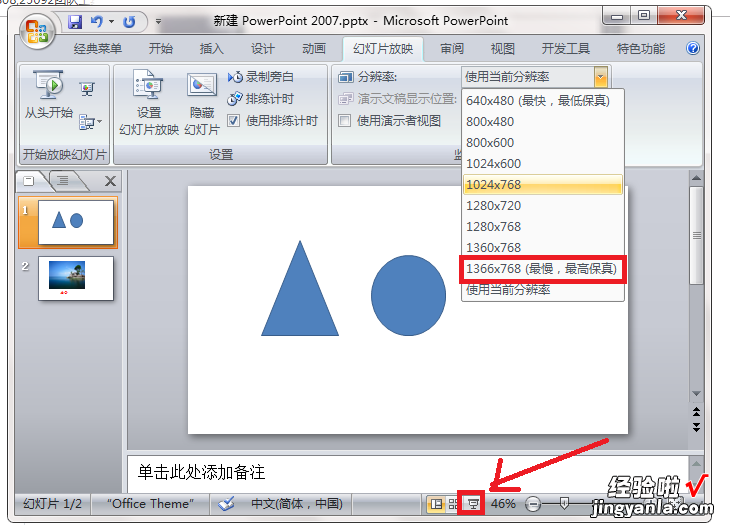
Task: Redo the last action
Action: [129, 21]
